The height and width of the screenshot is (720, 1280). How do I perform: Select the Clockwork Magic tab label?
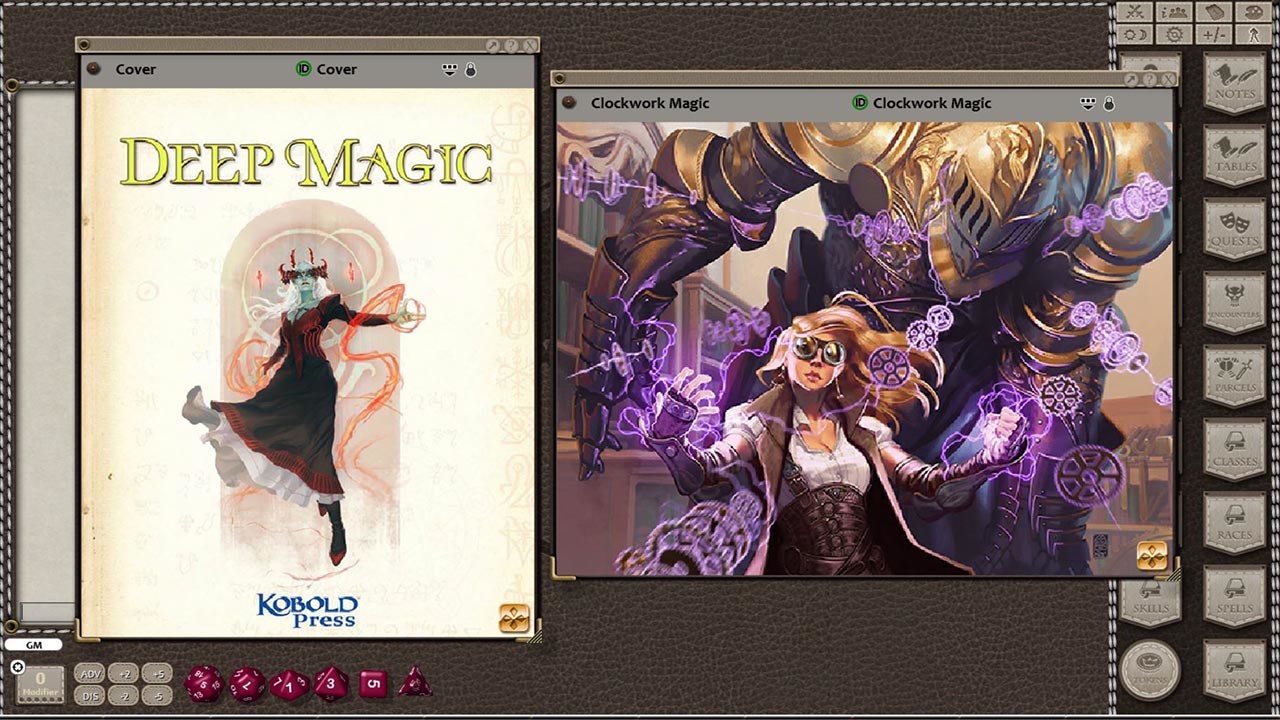coord(650,102)
